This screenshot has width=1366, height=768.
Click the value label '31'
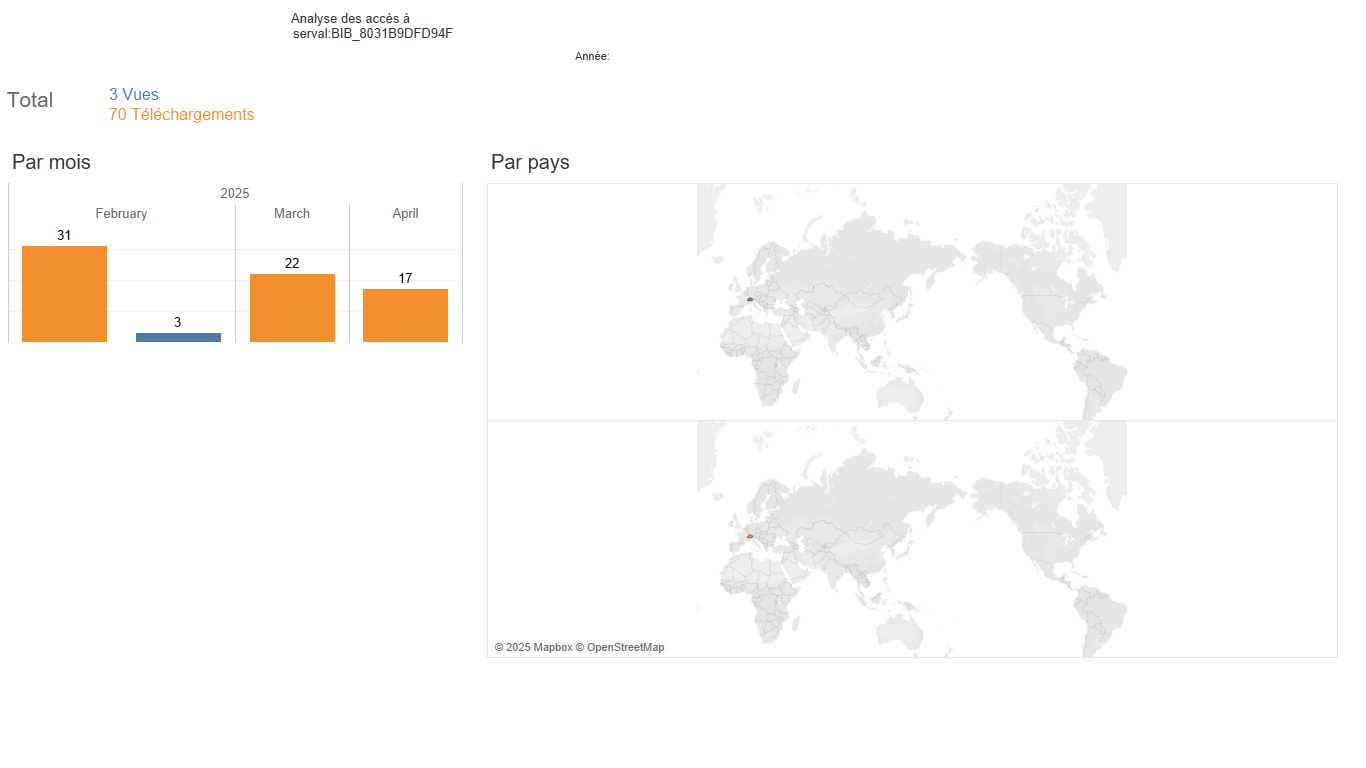coord(64,235)
